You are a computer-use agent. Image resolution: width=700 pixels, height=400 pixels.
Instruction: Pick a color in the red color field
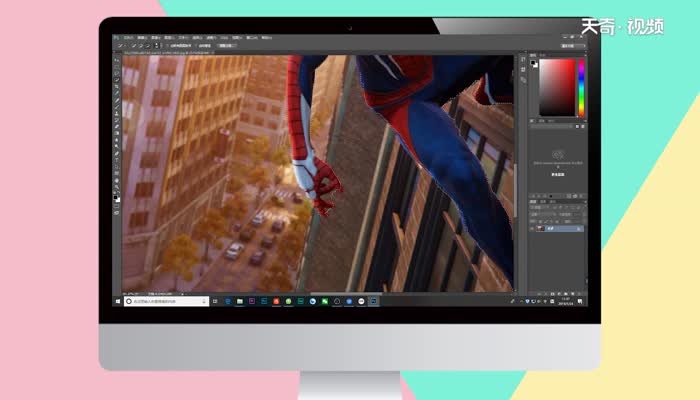pyautogui.click(x=557, y=88)
